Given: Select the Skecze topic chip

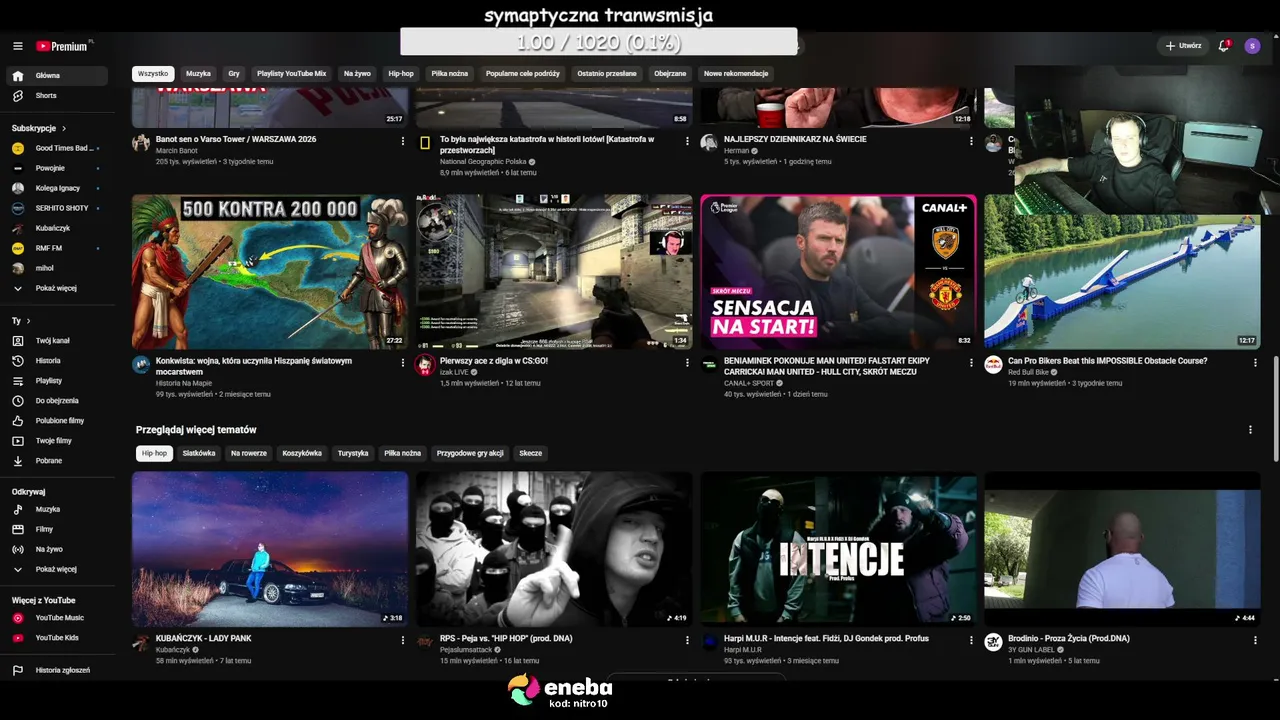Looking at the screenshot, I should coord(531,454).
